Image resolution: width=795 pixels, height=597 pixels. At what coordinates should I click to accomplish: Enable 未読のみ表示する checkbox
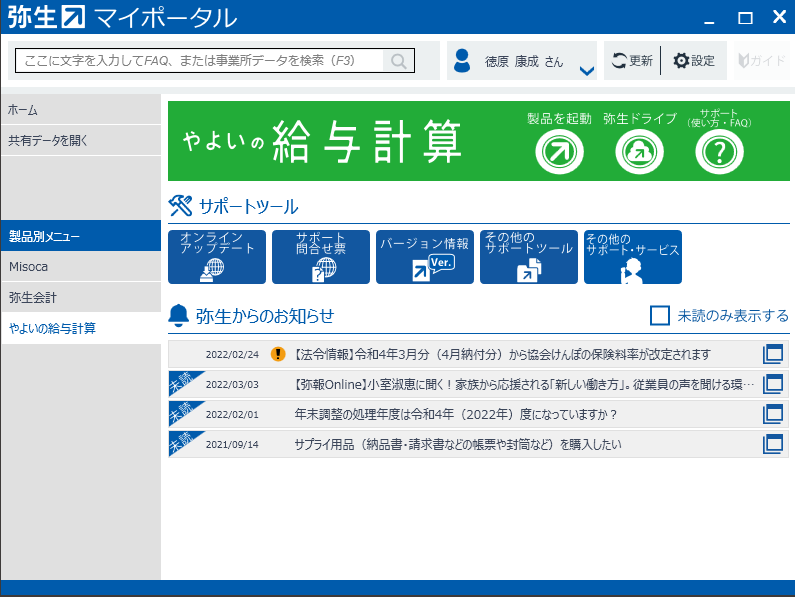click(x=660, y=315)
